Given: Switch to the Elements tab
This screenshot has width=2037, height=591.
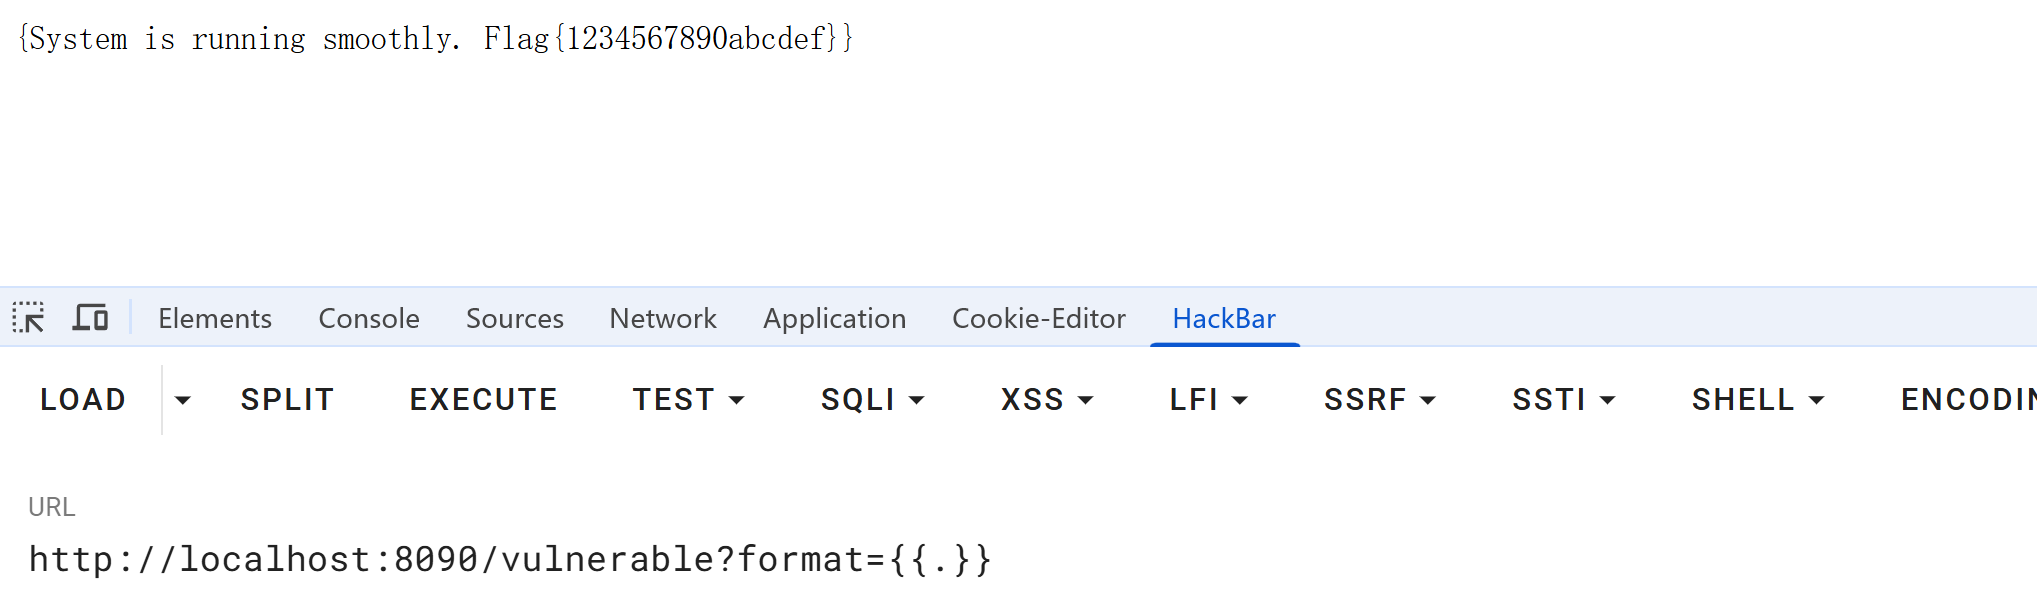Looking at the screenshot, I should [215, 318].
